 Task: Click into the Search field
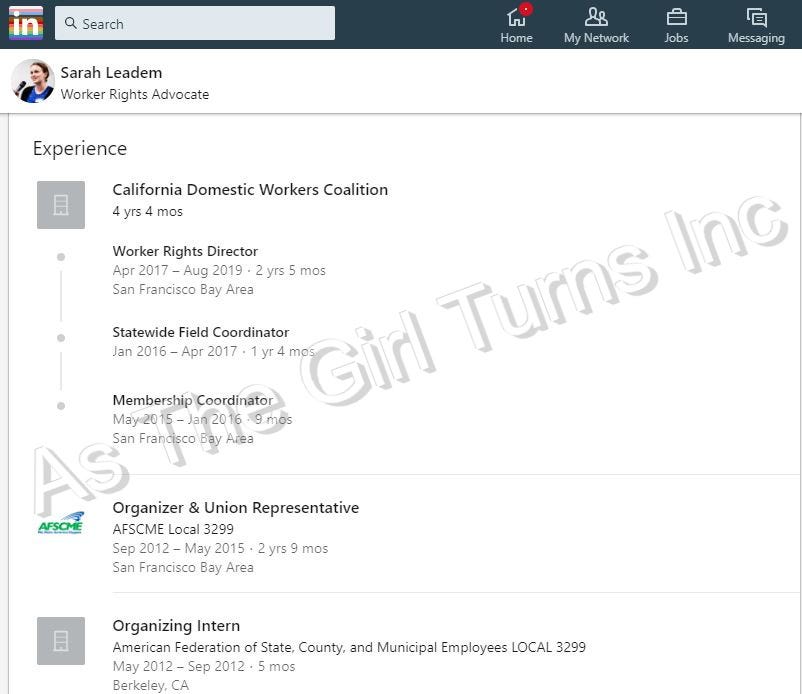(x=195, y=23)
